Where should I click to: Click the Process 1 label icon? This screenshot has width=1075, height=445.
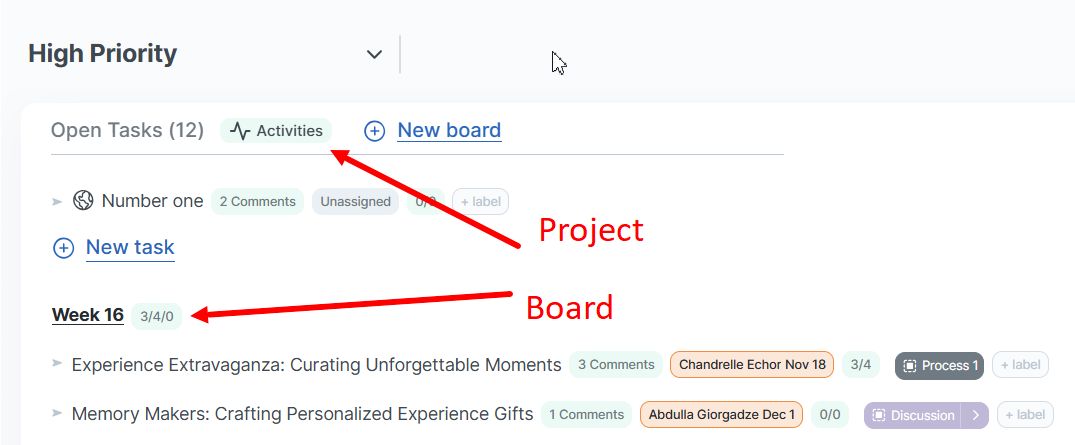tap(908, 366)
